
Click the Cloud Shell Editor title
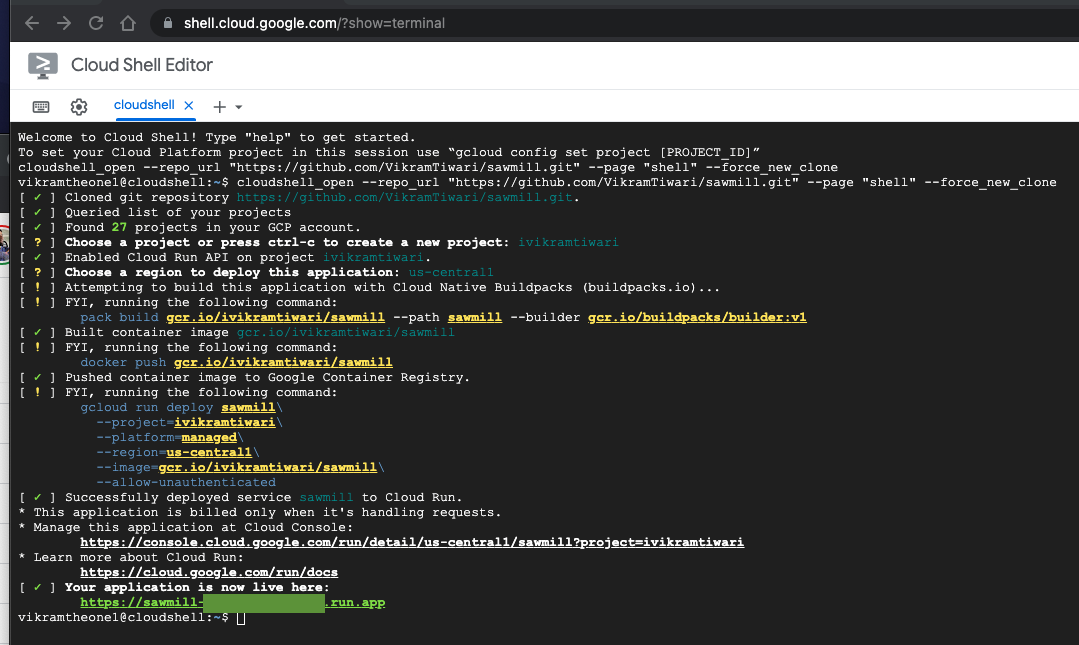coord(142,65)
